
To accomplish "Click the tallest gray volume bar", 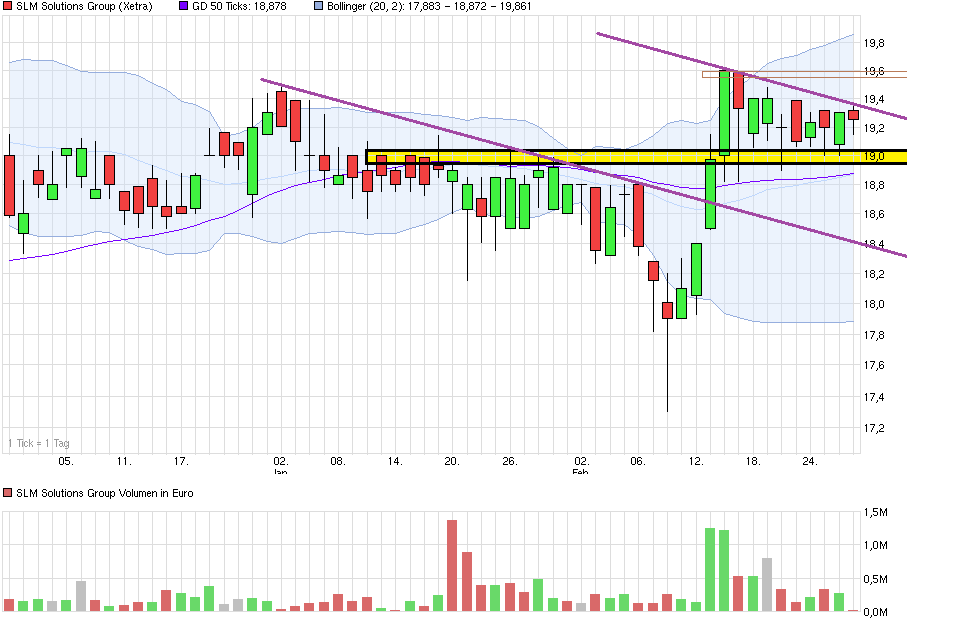I will (x=767, y=584).
